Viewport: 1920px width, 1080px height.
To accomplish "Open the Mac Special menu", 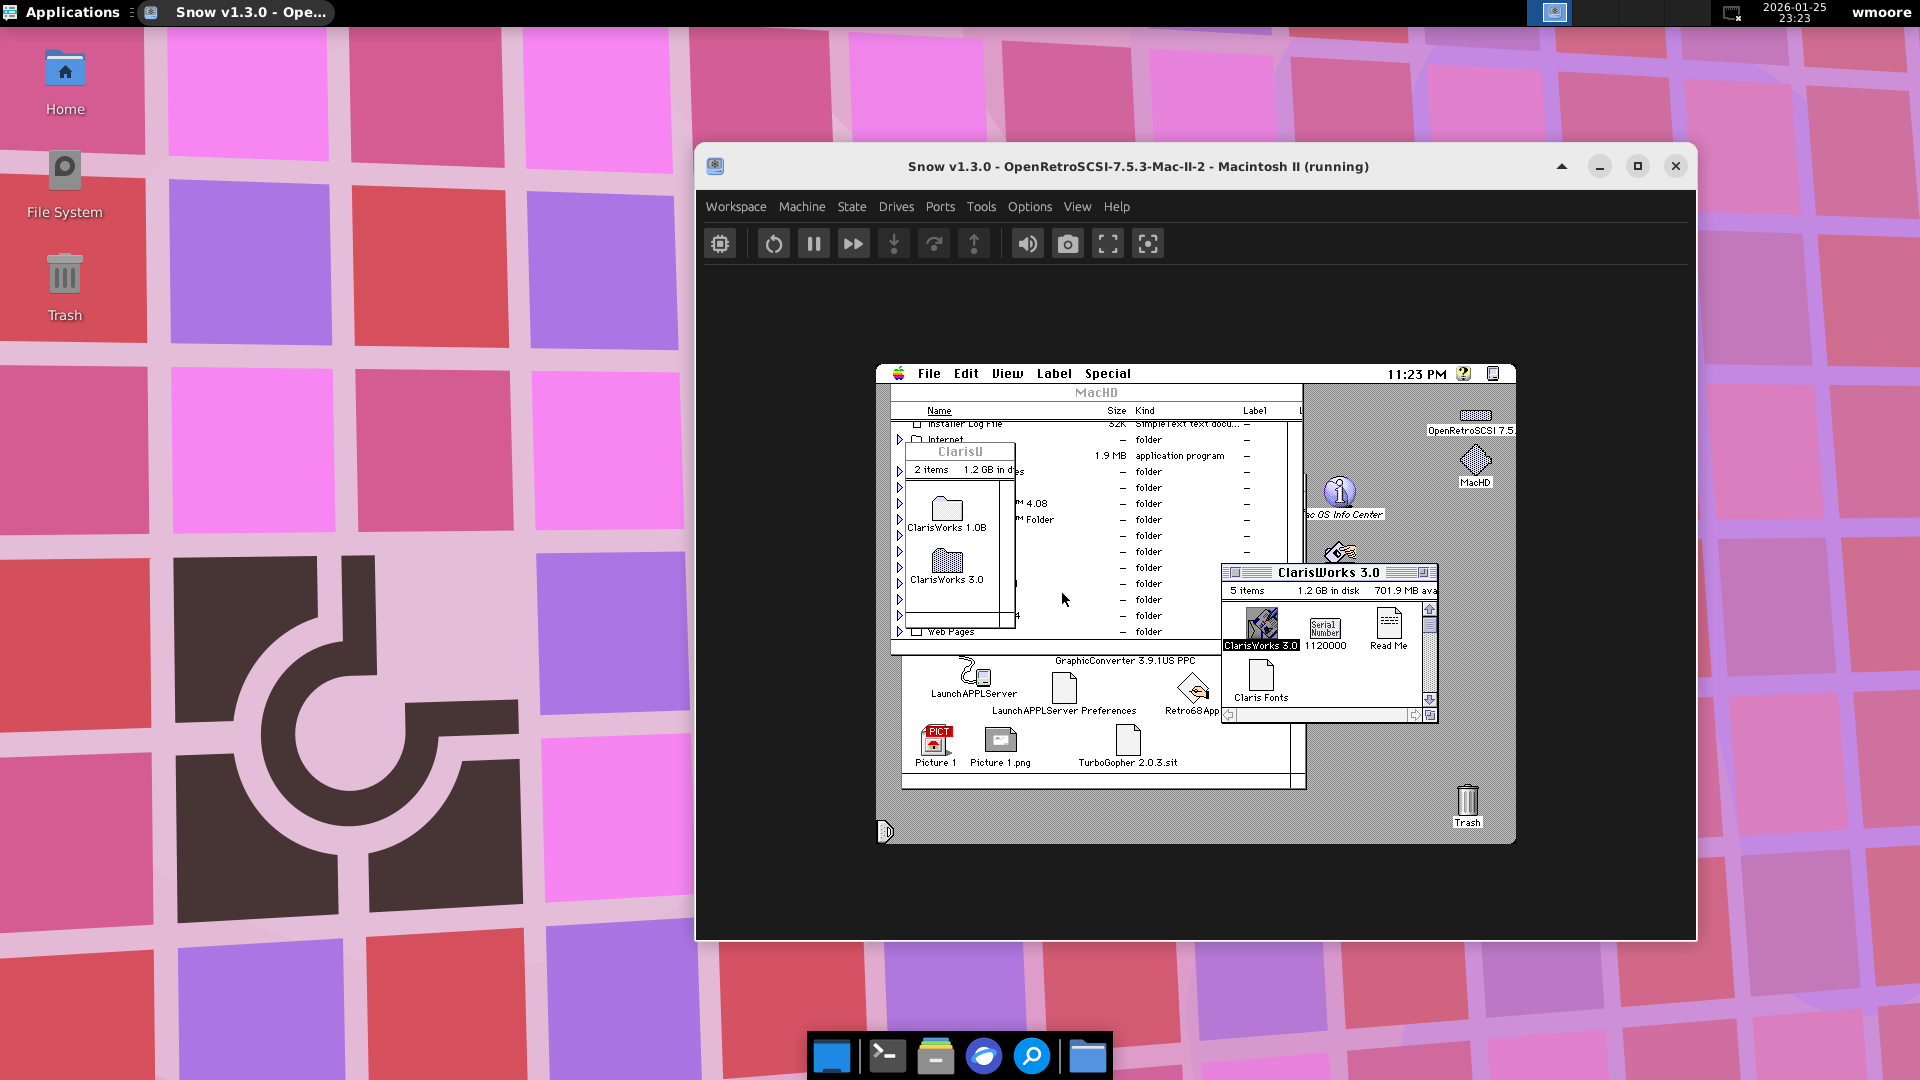I will click(x=1107, y=374).
